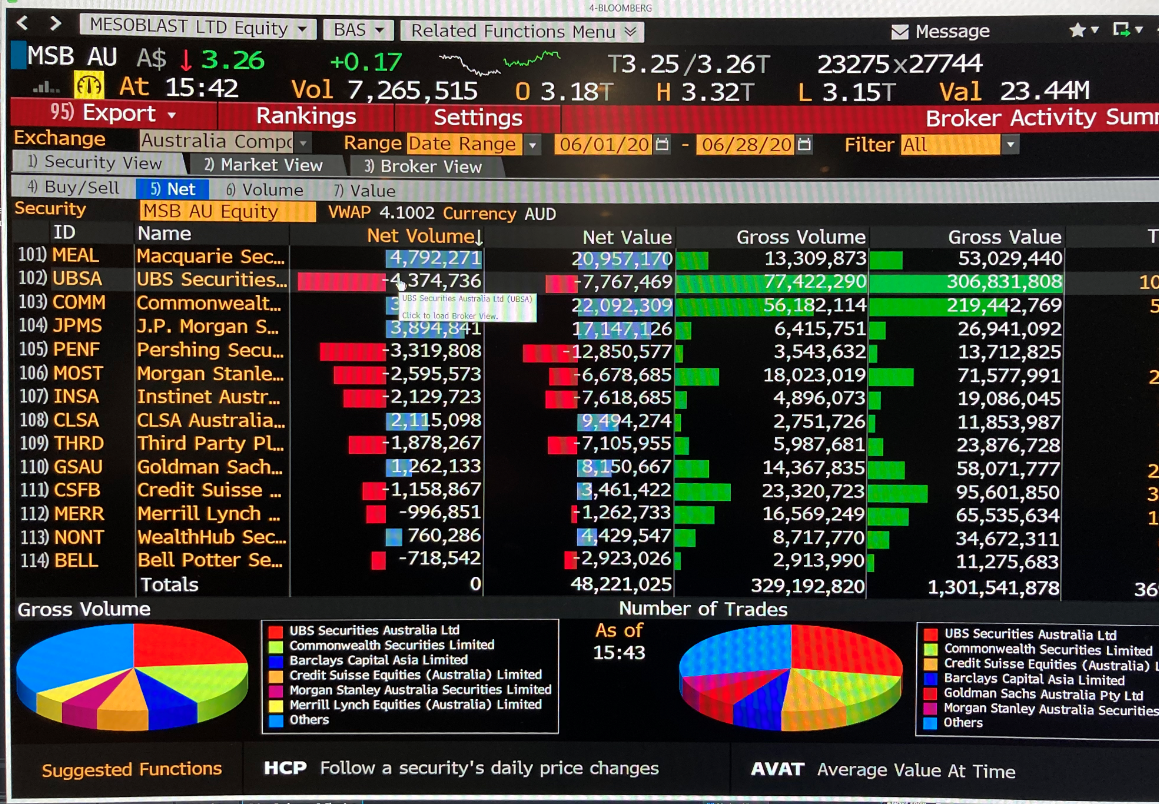Select the Net tab
Image resolution: width=1163 pixels, height=804 pixels.
(x=173, y=189)
